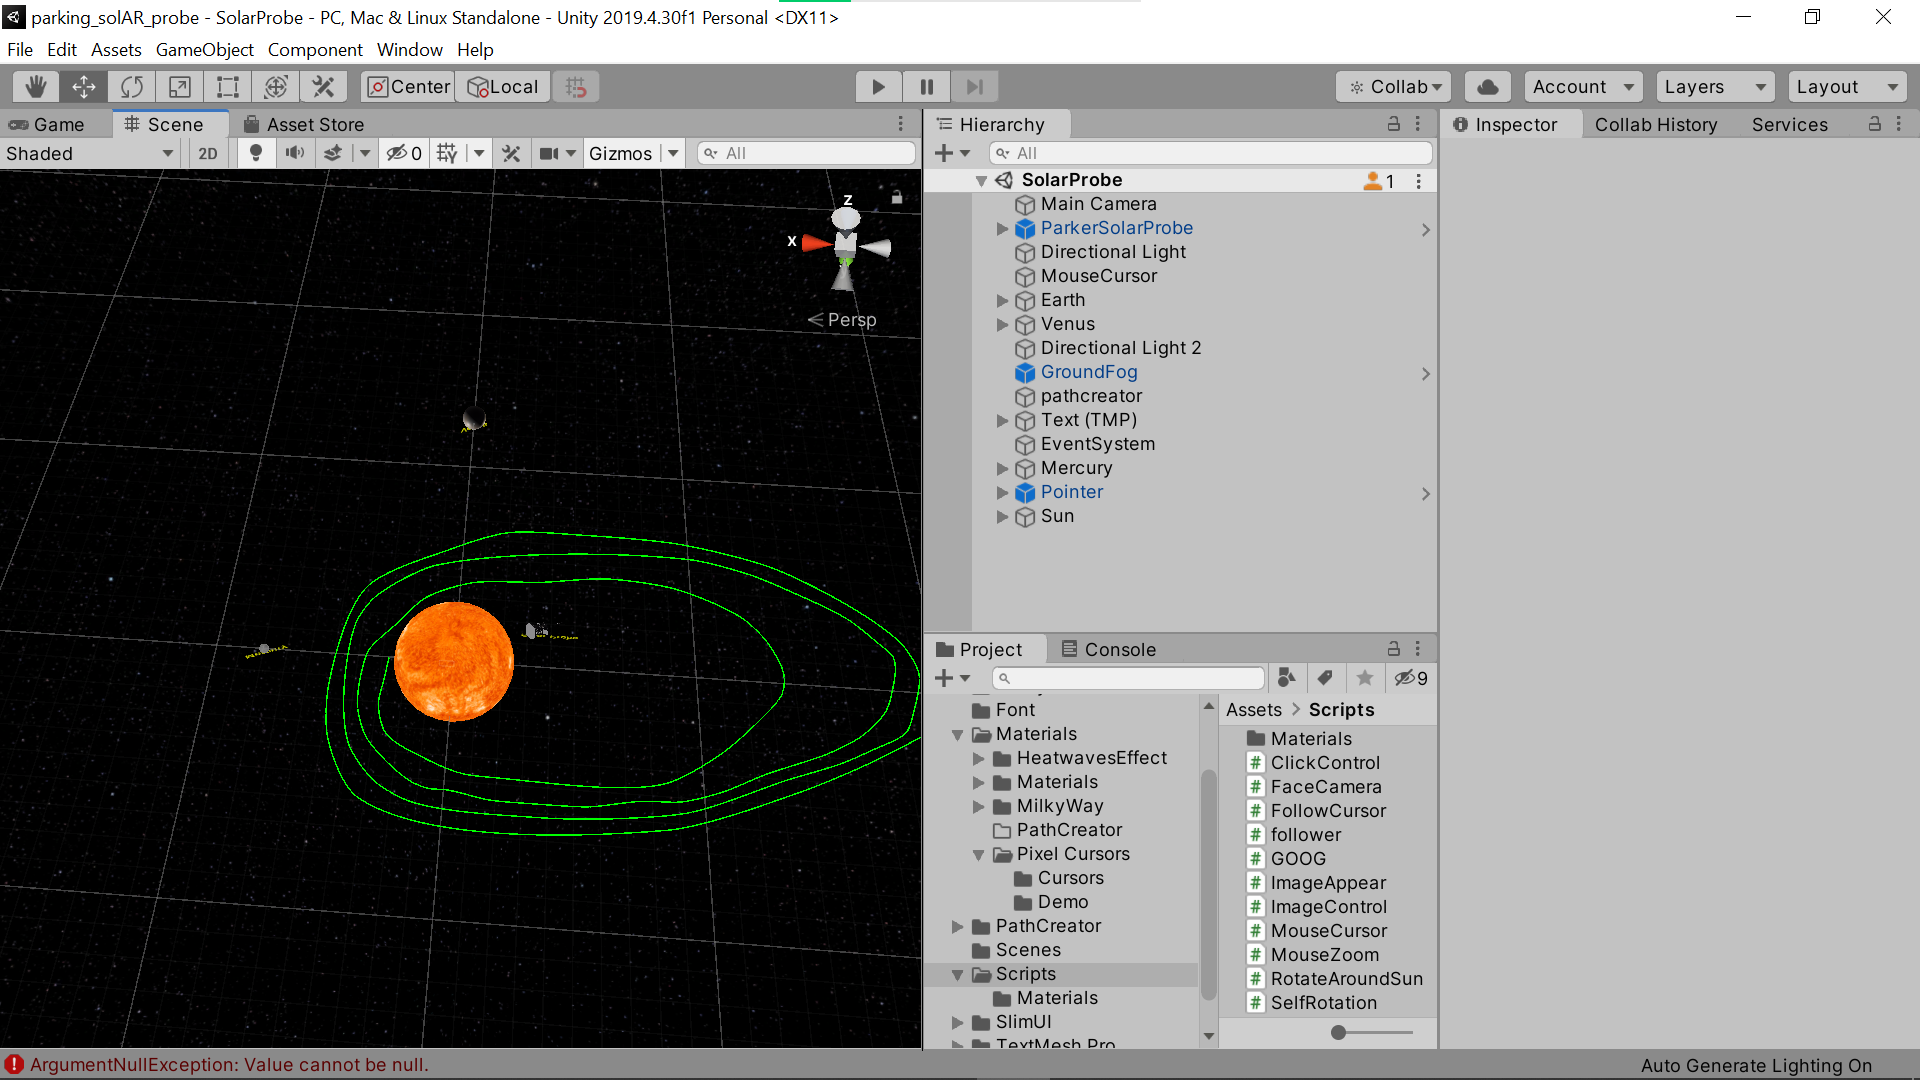
Task: Click the Step frame button
Action: [974, 87]
